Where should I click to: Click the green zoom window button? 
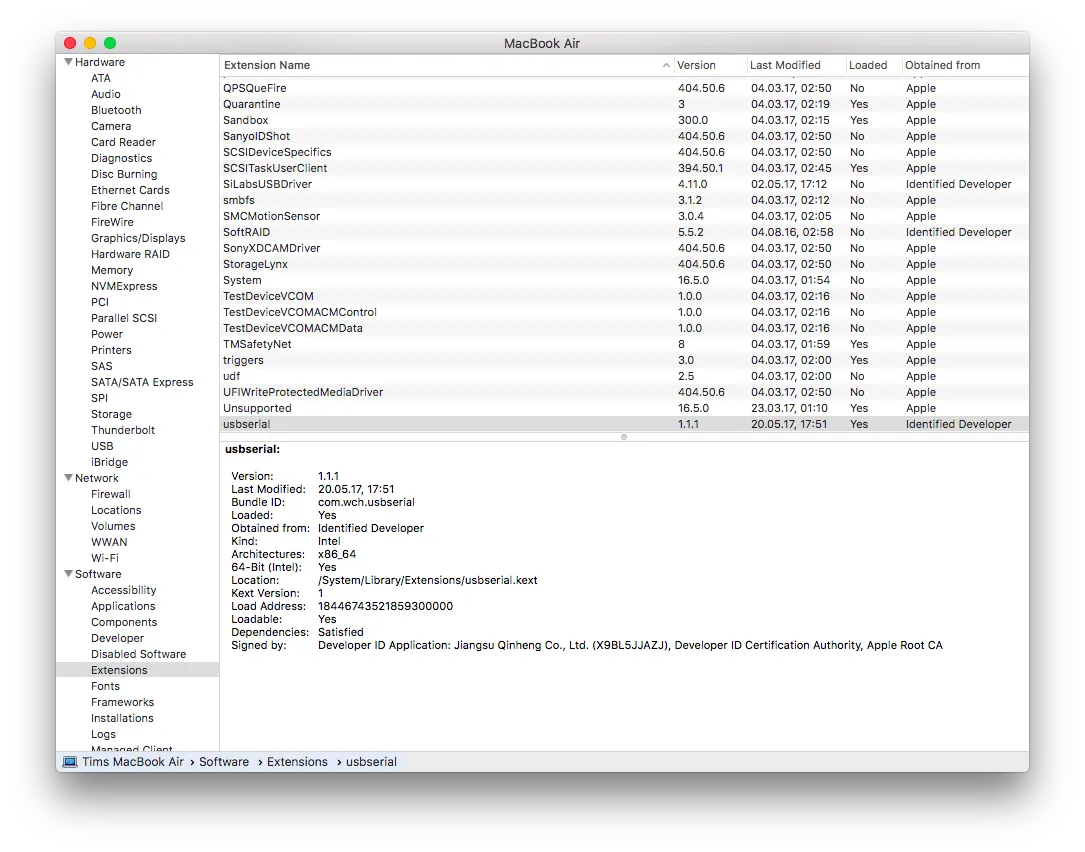pyautogui.click(x=110, y=43)
